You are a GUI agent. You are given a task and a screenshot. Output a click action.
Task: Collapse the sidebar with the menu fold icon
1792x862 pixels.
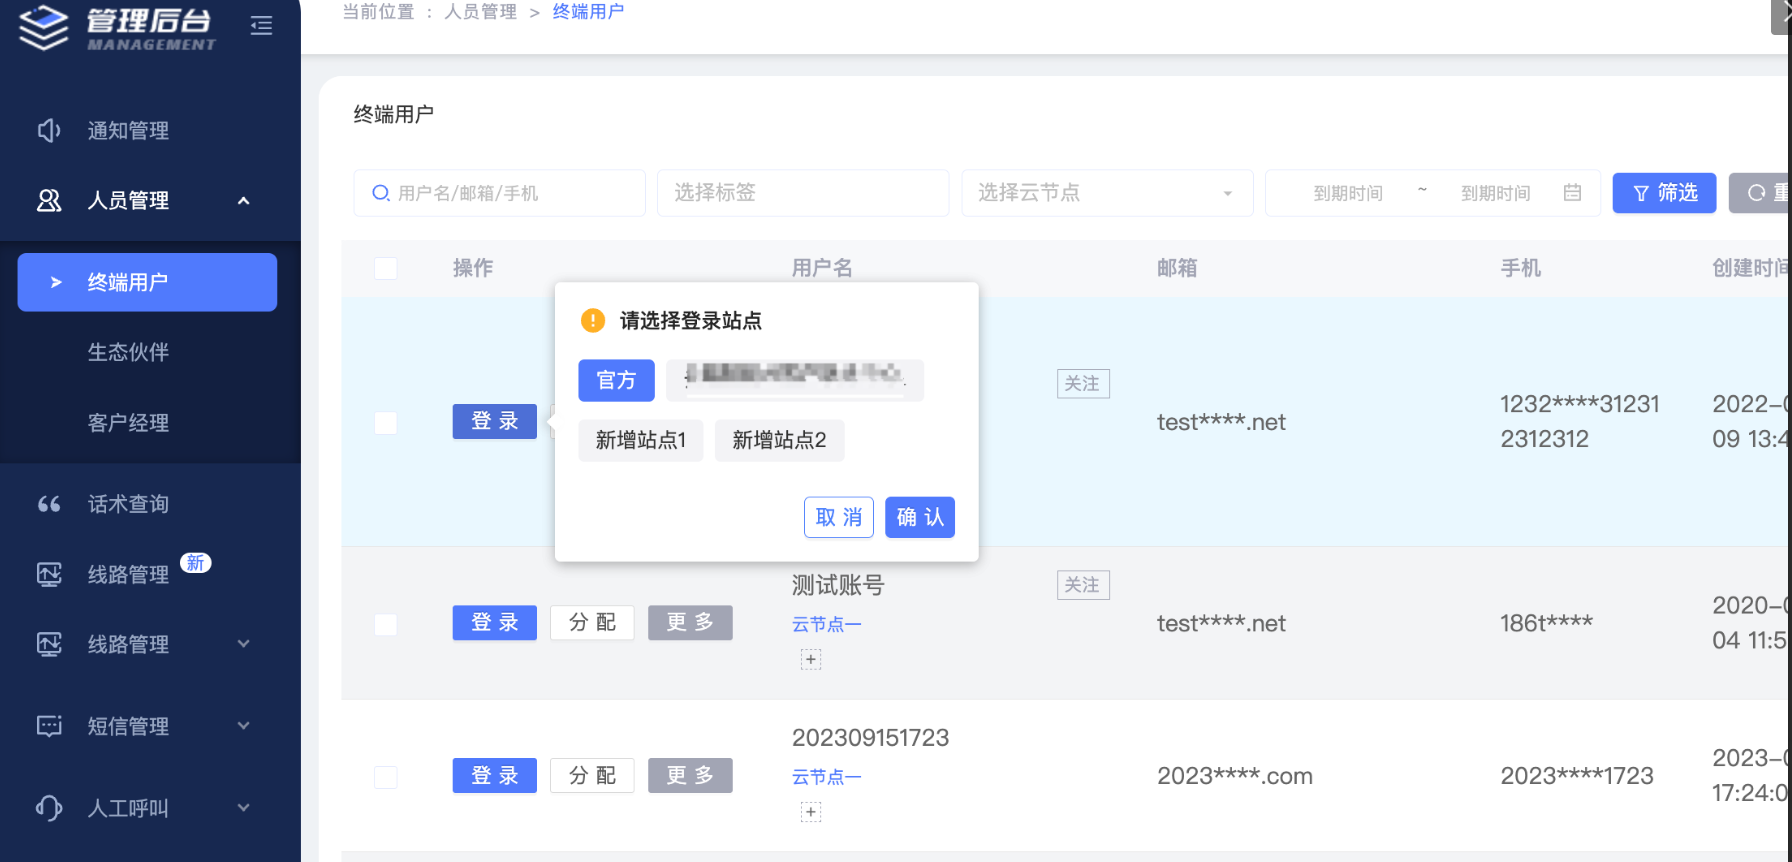pos(261,26)
